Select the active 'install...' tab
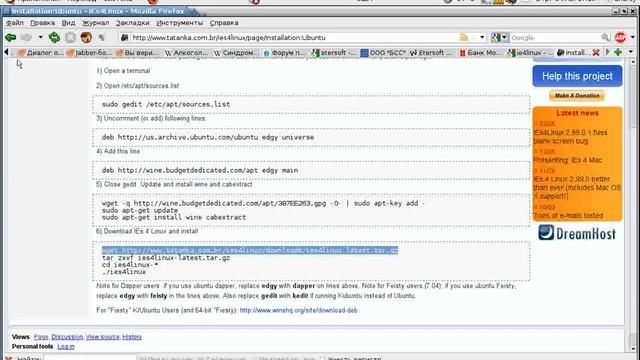 tap(572, 53)
